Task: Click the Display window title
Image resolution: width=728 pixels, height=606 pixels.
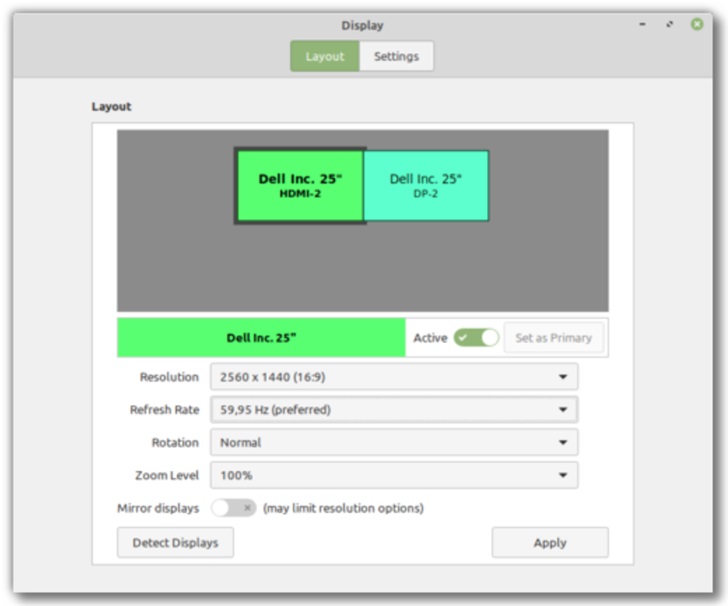Action: coord(362,25)
